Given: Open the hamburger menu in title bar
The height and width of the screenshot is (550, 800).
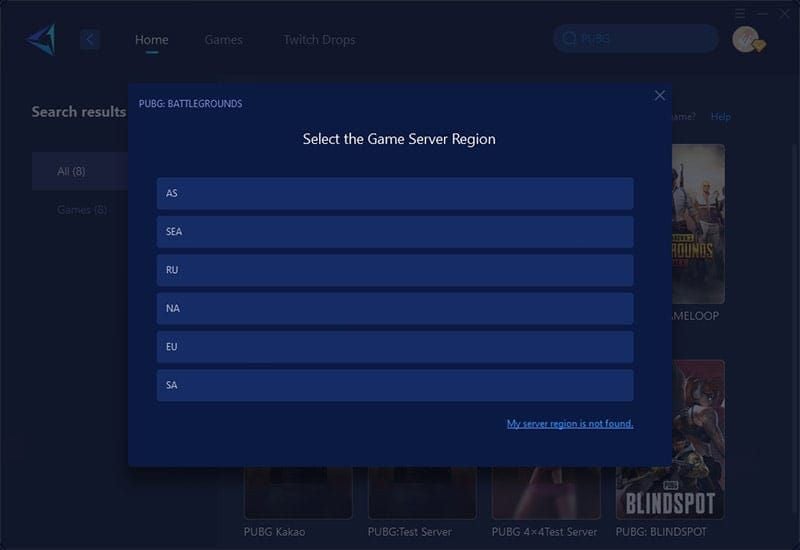Looking at the screenshot, I should [x=740, y=14].
